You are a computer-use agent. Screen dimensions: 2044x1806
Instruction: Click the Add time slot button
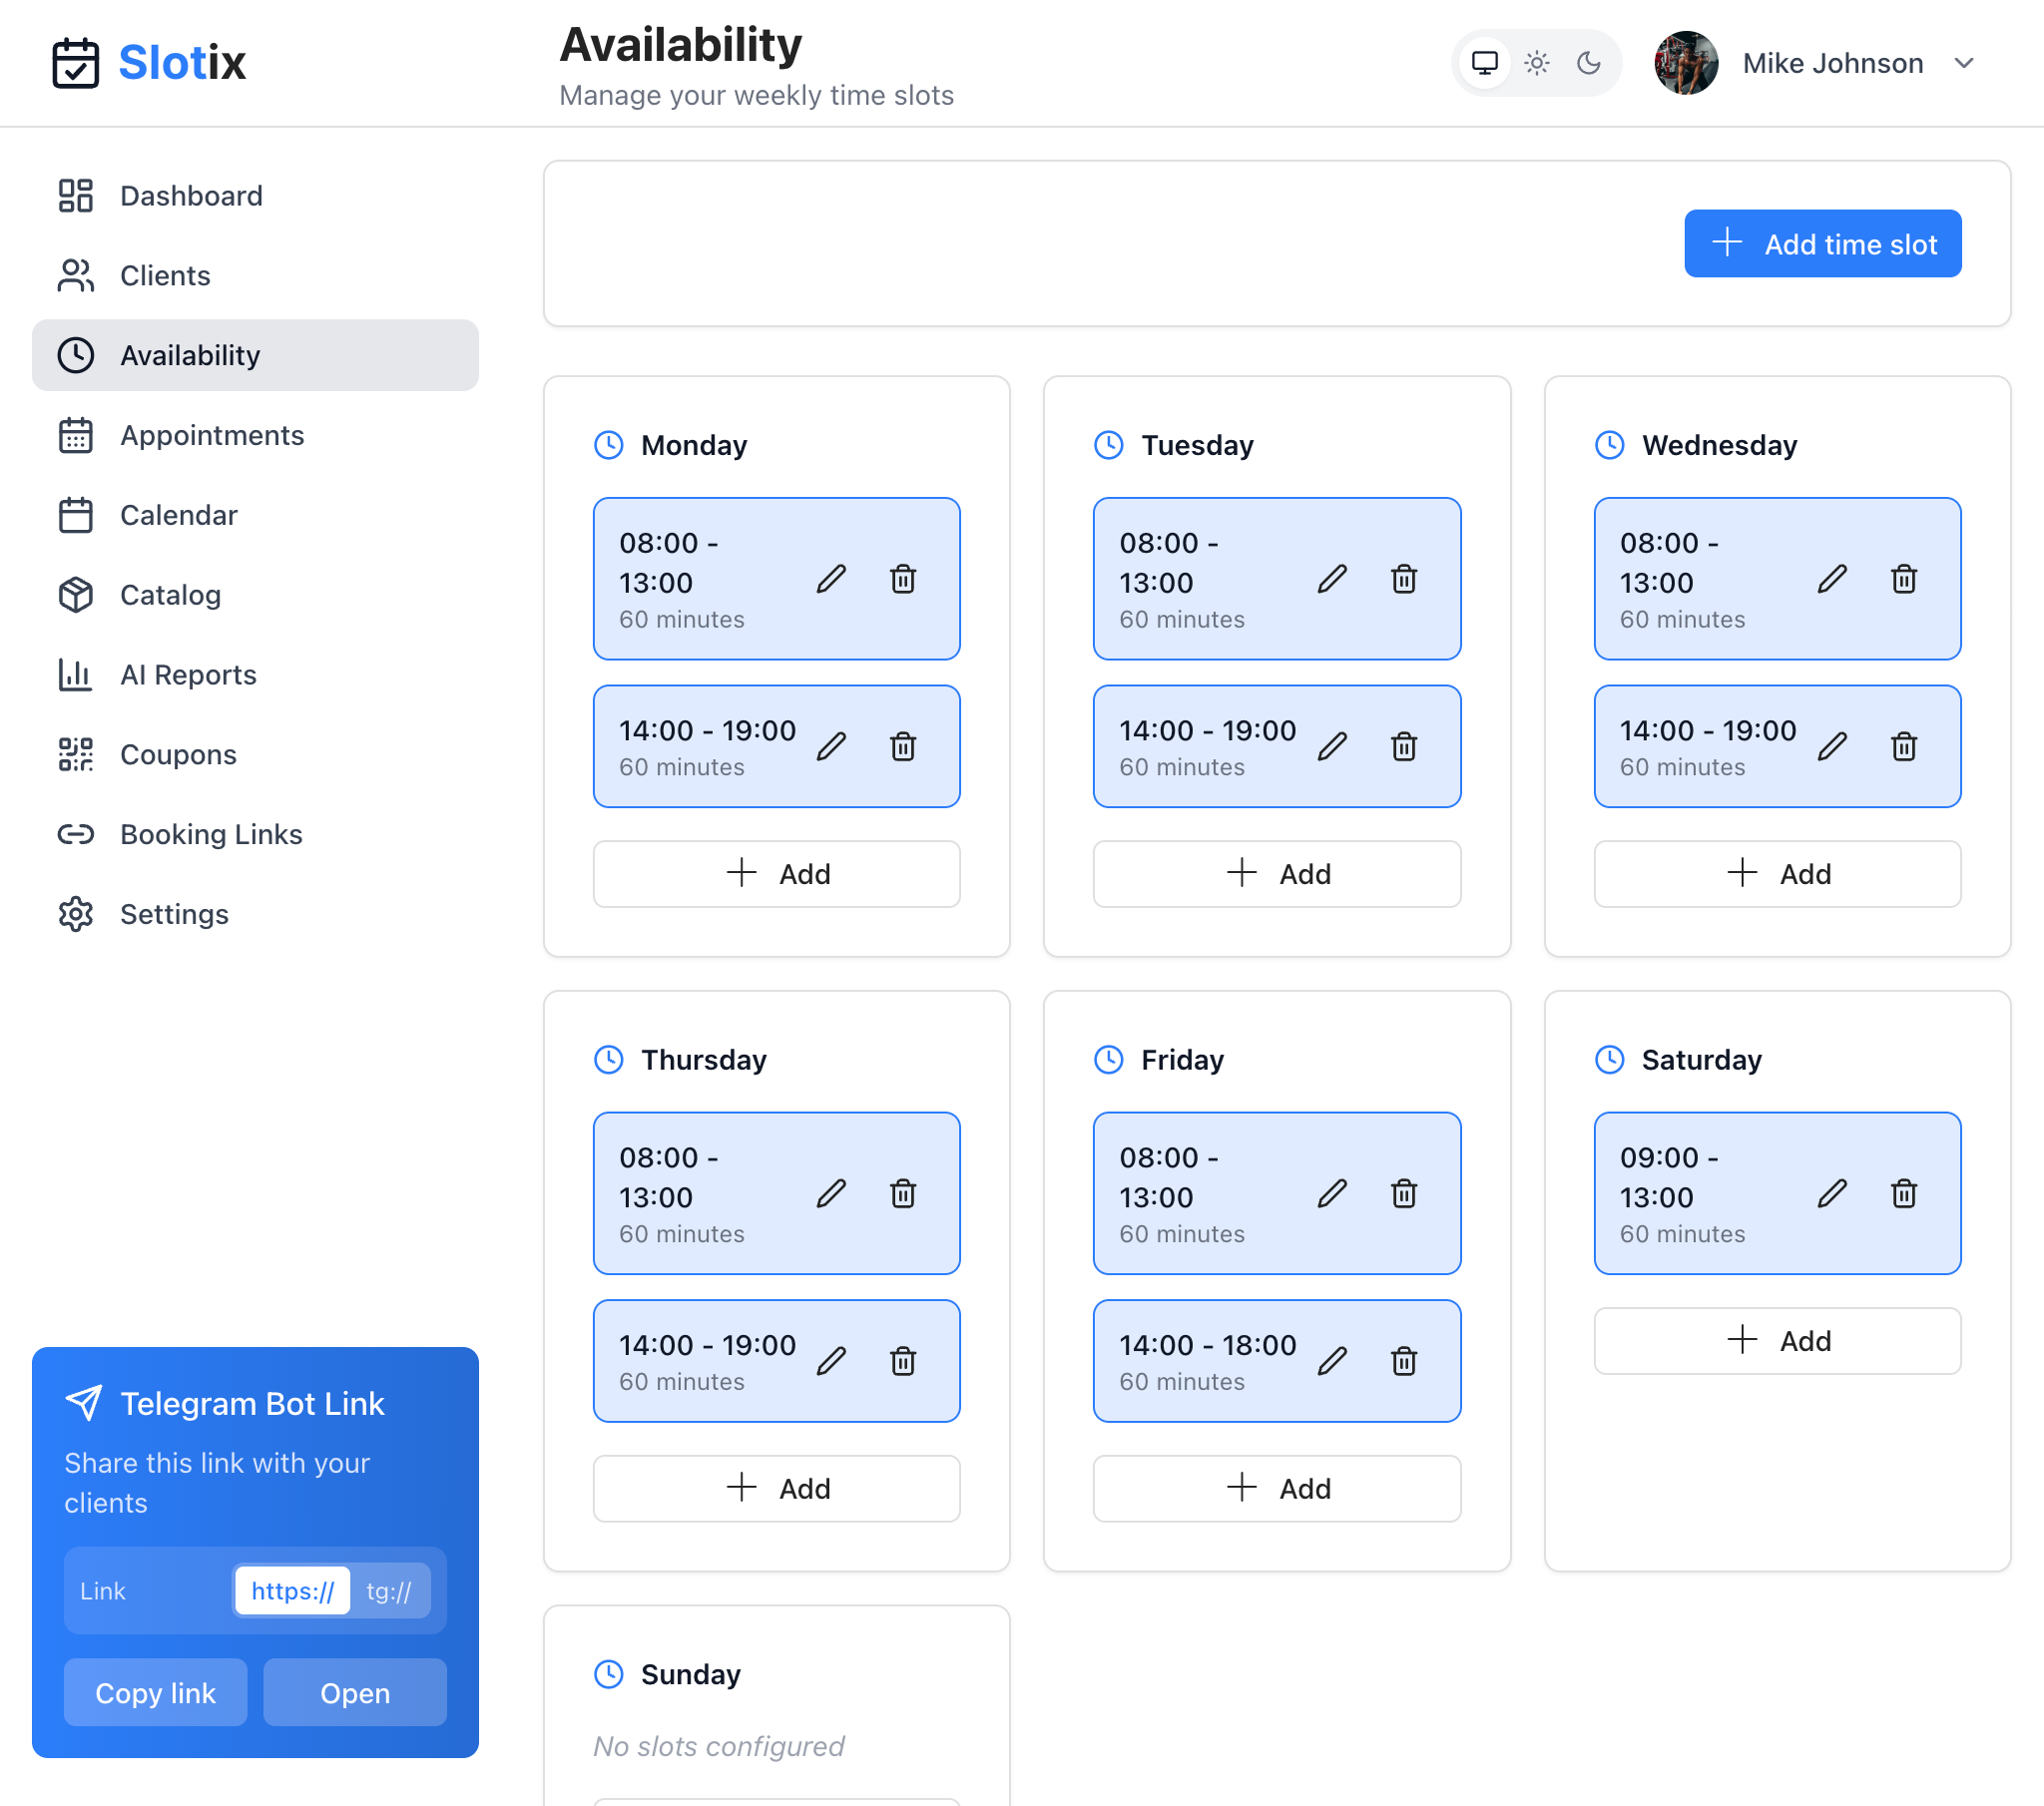[x=1822, y=243]
